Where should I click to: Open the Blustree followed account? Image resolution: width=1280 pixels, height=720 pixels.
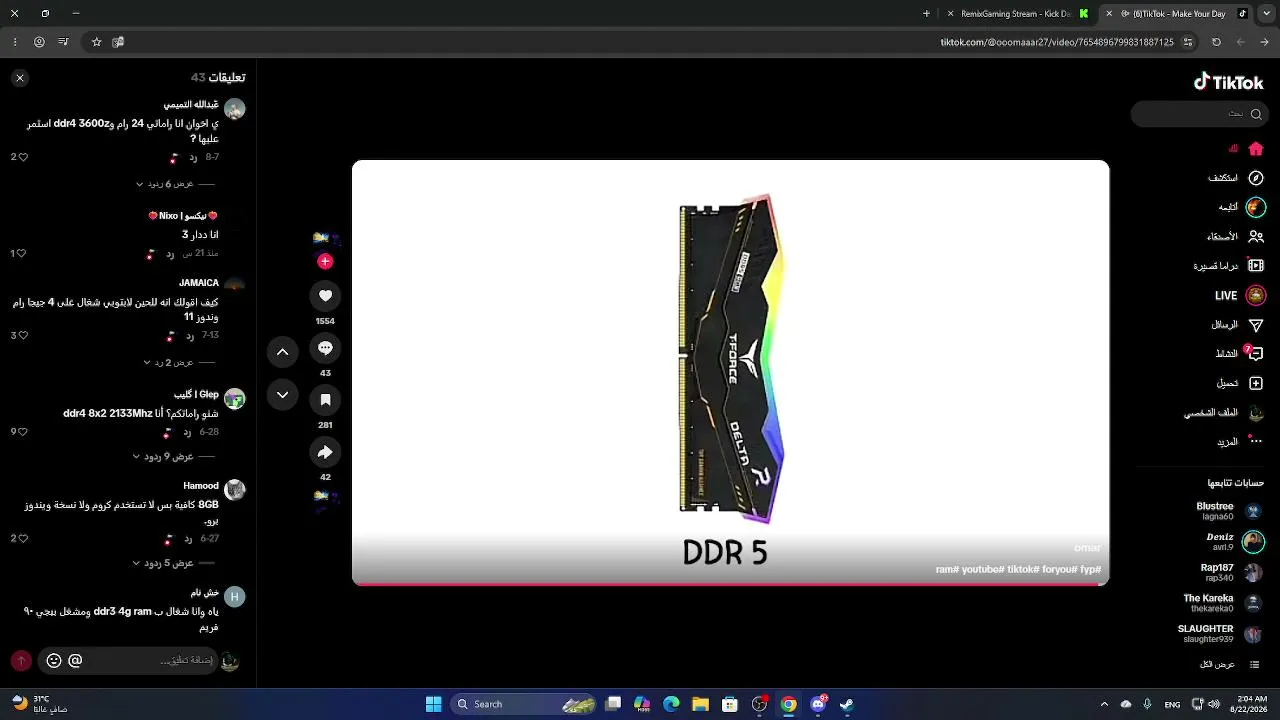[x=1229, y=511]
